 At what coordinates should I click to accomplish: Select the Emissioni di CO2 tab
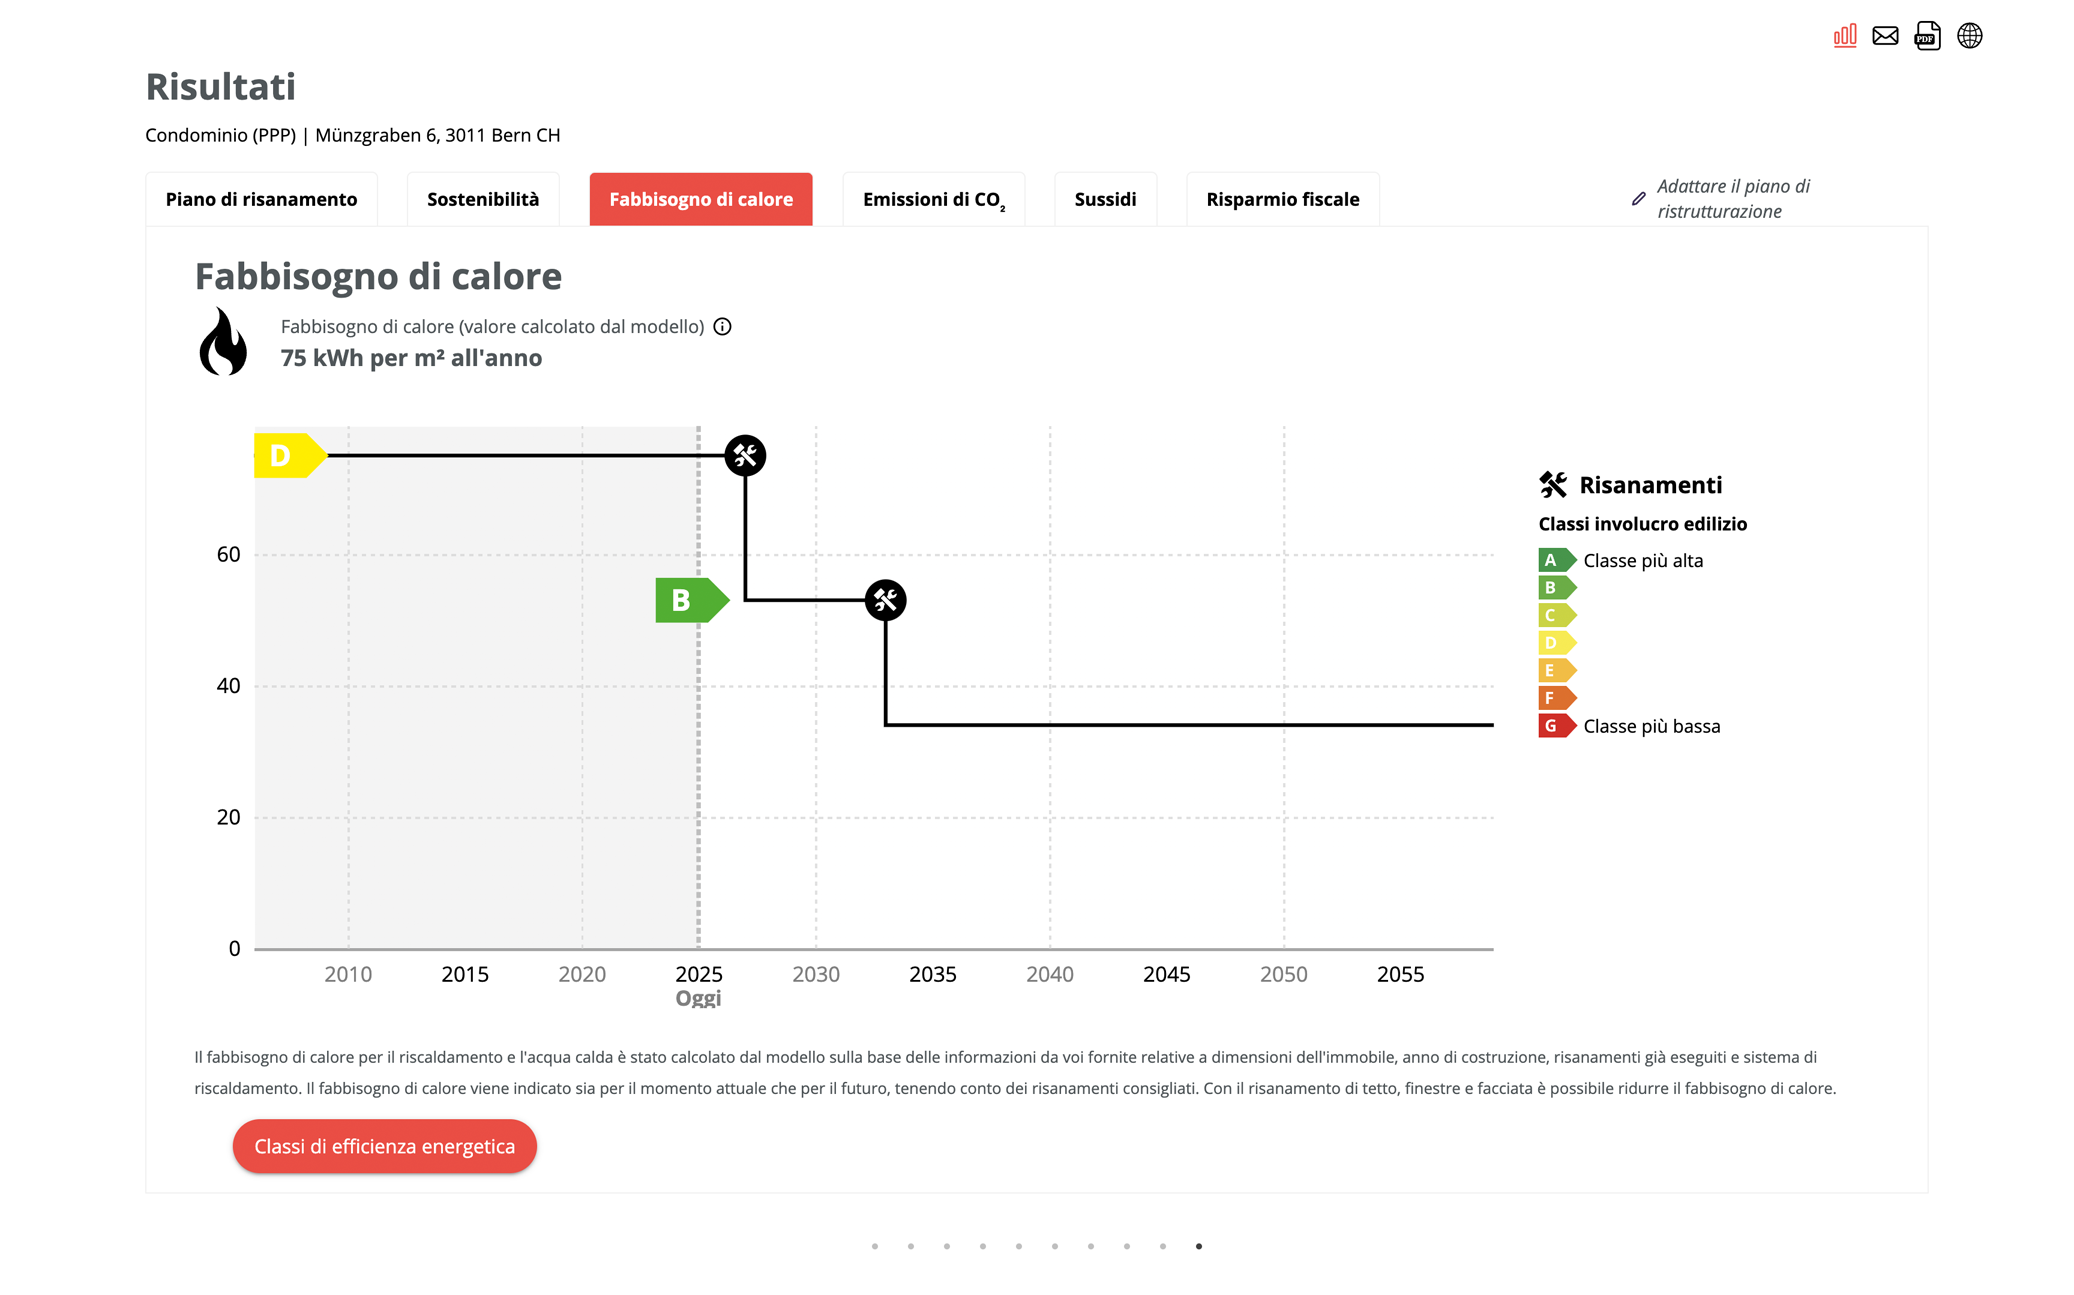click(933, 199)
